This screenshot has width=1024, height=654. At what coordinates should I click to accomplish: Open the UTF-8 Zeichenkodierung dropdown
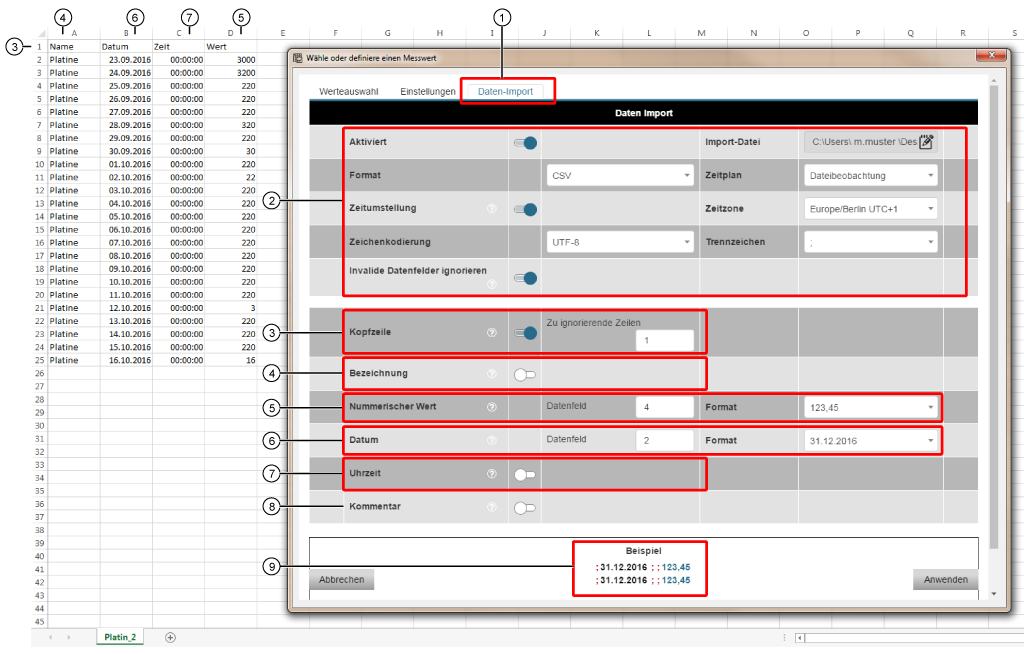click(619, 242)
